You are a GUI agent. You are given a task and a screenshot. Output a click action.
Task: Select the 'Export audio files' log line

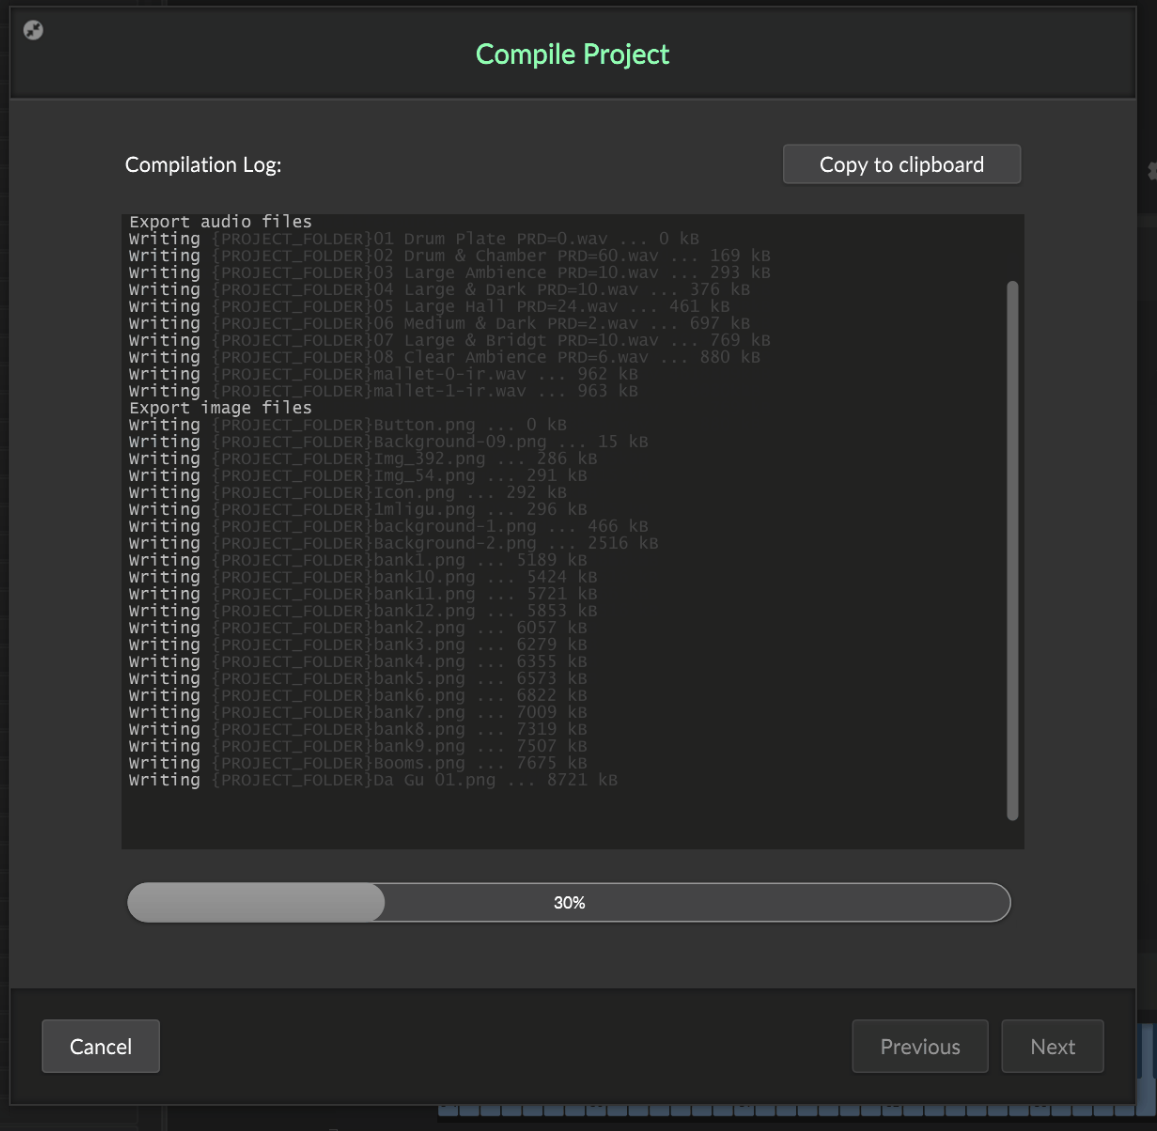(x=220, y=222)
